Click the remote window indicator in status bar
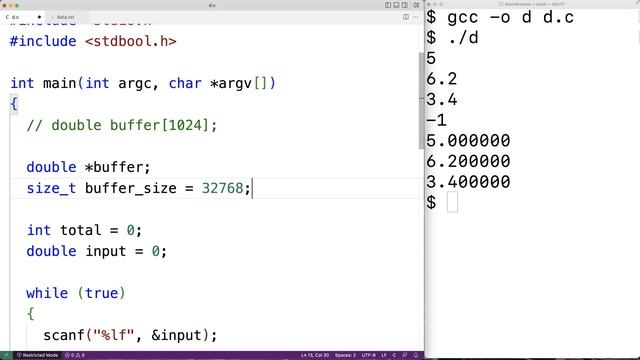 coord(6,355)
